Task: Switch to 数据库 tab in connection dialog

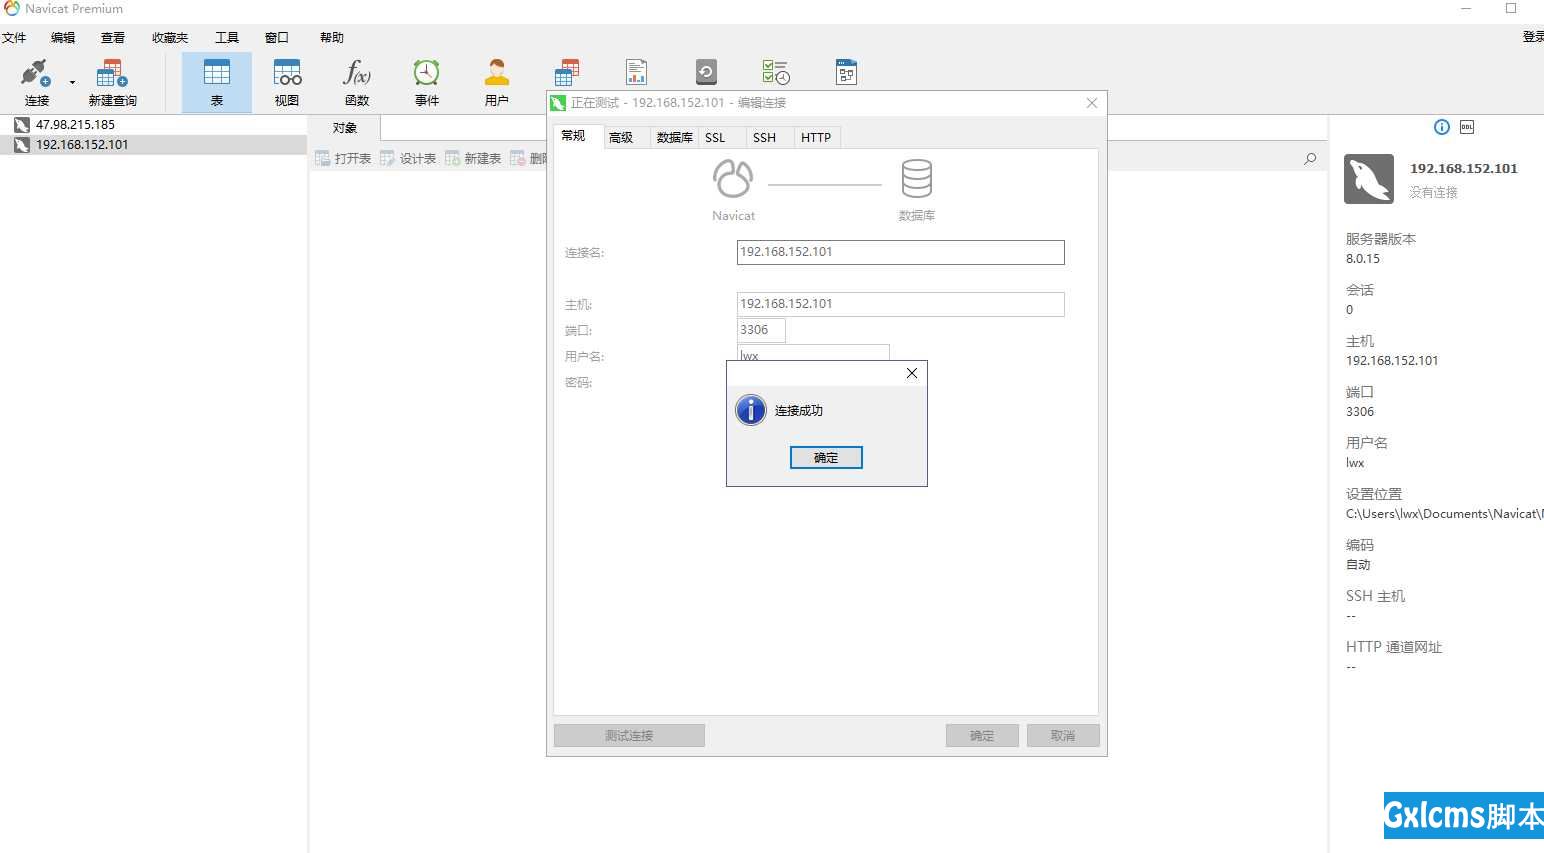Action: 674,138
